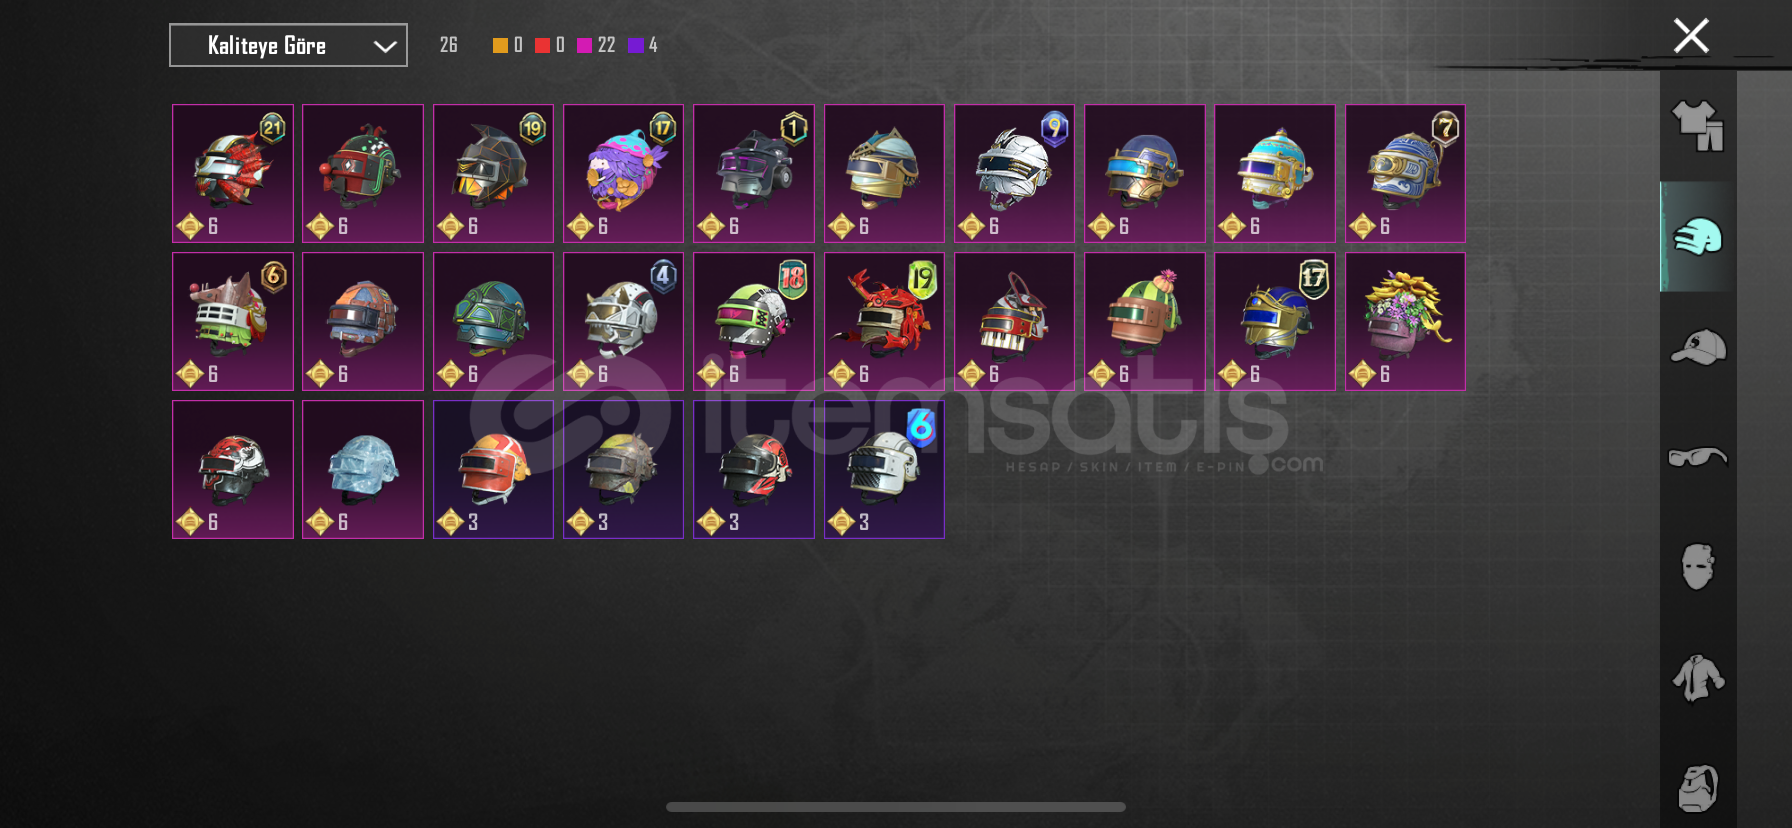Select the ice crystal helmet
The image size is (1792, 828).
coord(363,469)
